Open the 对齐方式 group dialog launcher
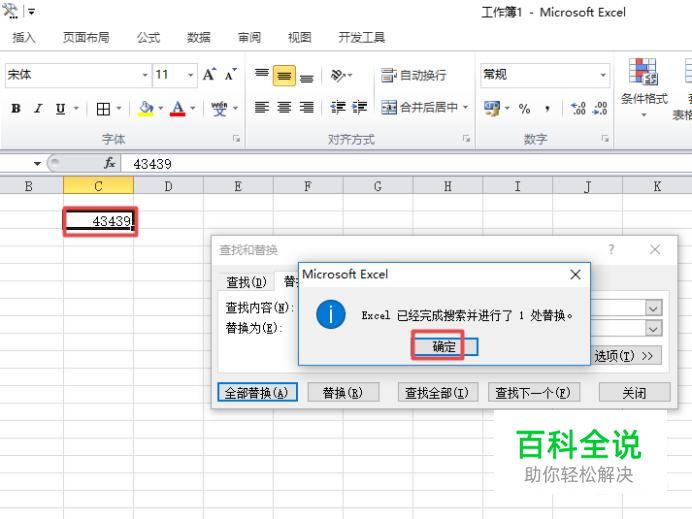 pyautogui.click(x=466, y=139)
